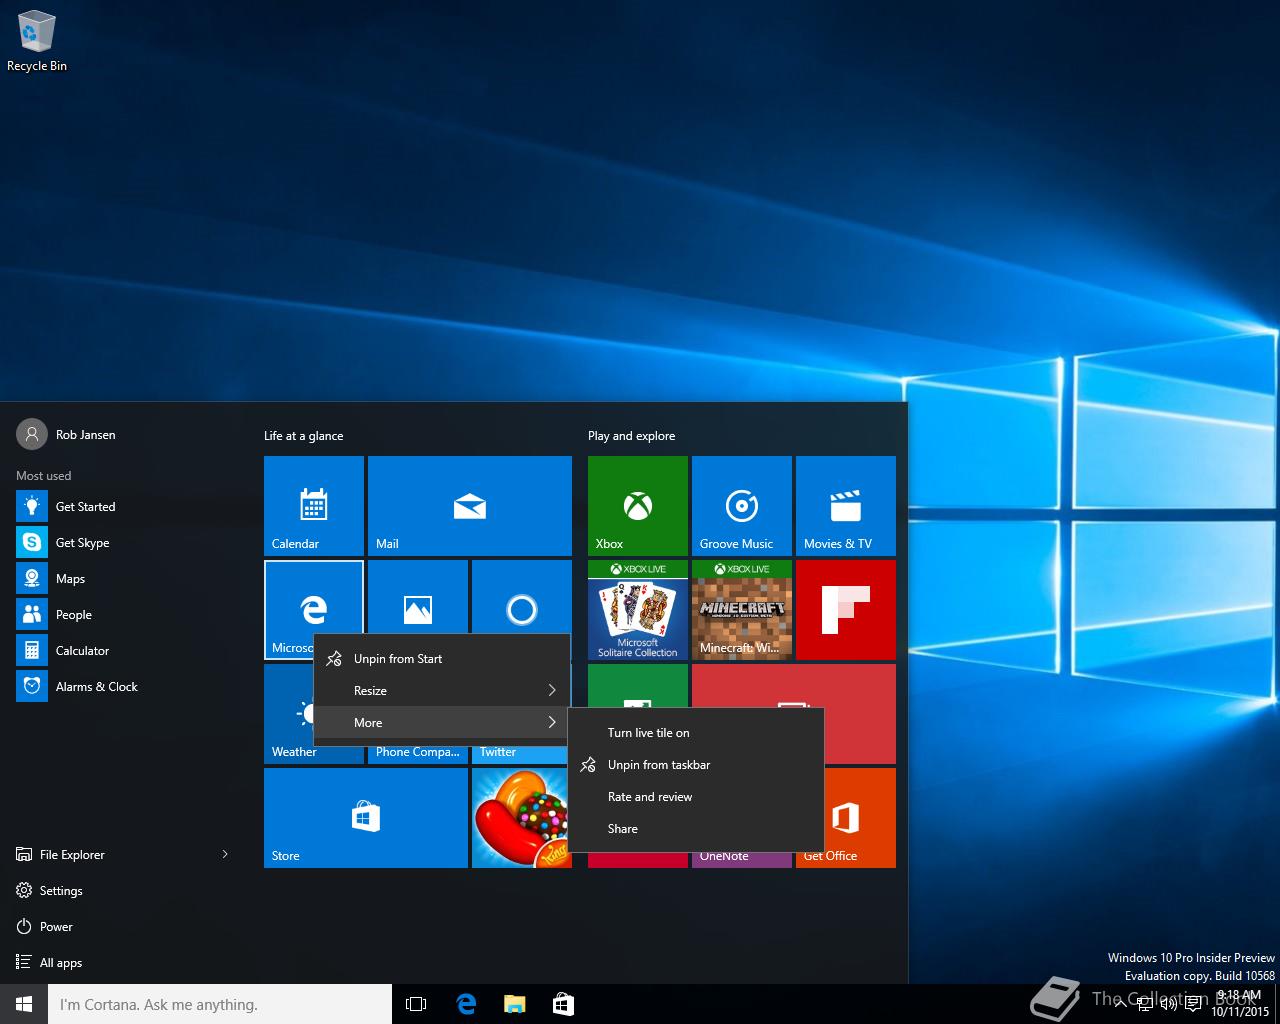Screen dimensions: 1280x1024
Task: Select Unpin from taskbar
Action: (x=696, y=765)
